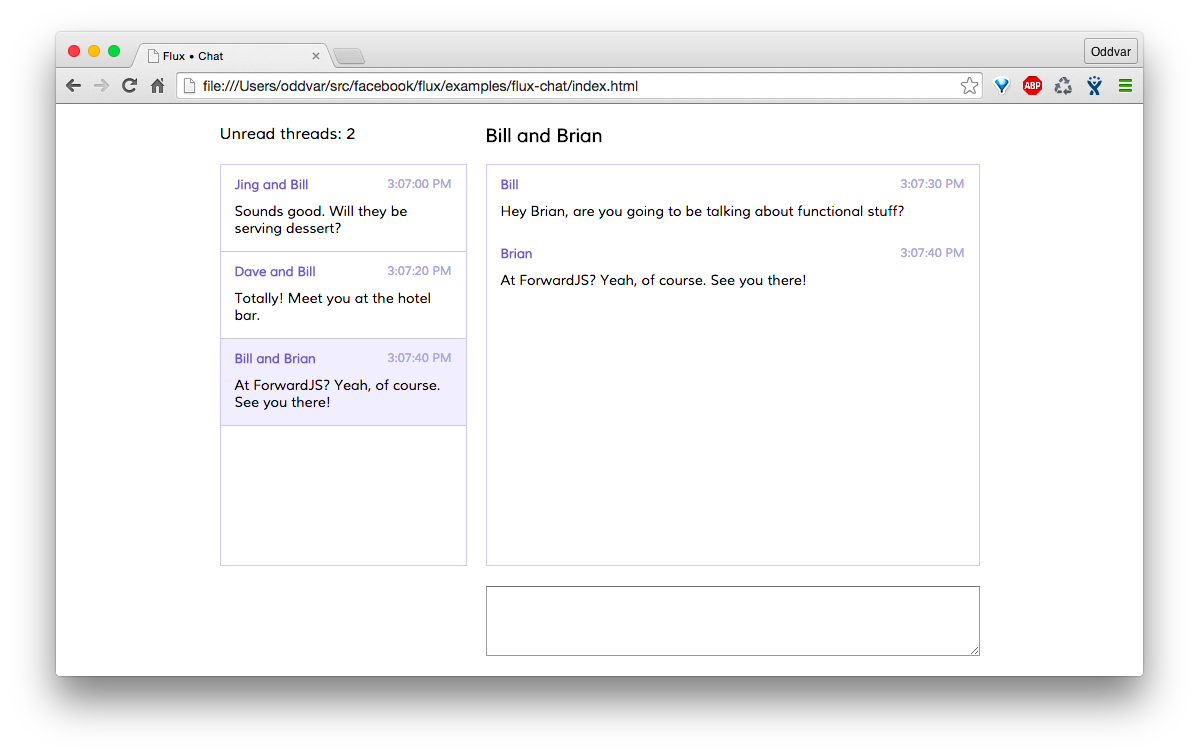Screen dimensions: 1199x756
Task: Reload the Flux Chat page
Action: [x=129, y=86]
